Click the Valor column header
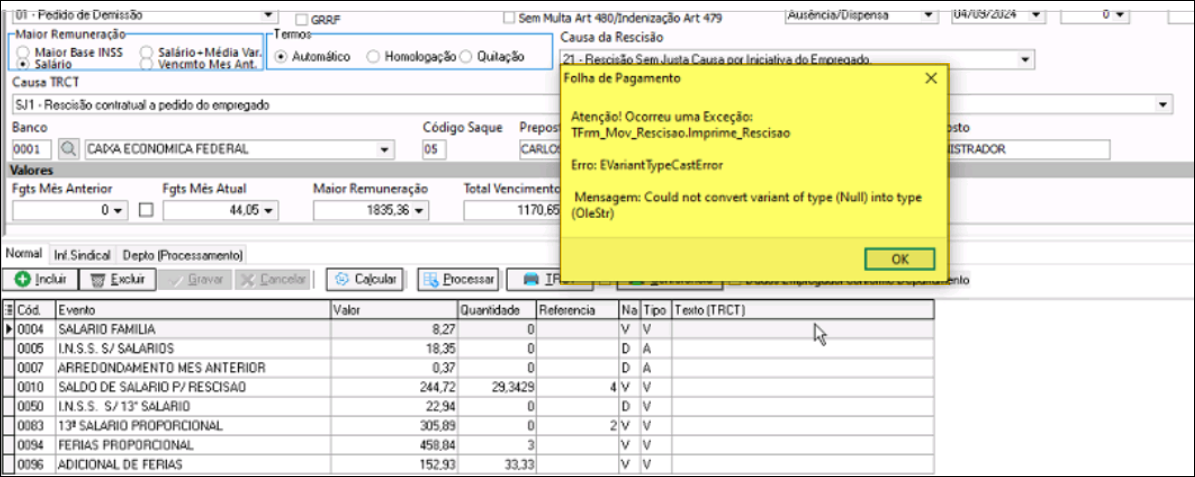 coord(394,310)
